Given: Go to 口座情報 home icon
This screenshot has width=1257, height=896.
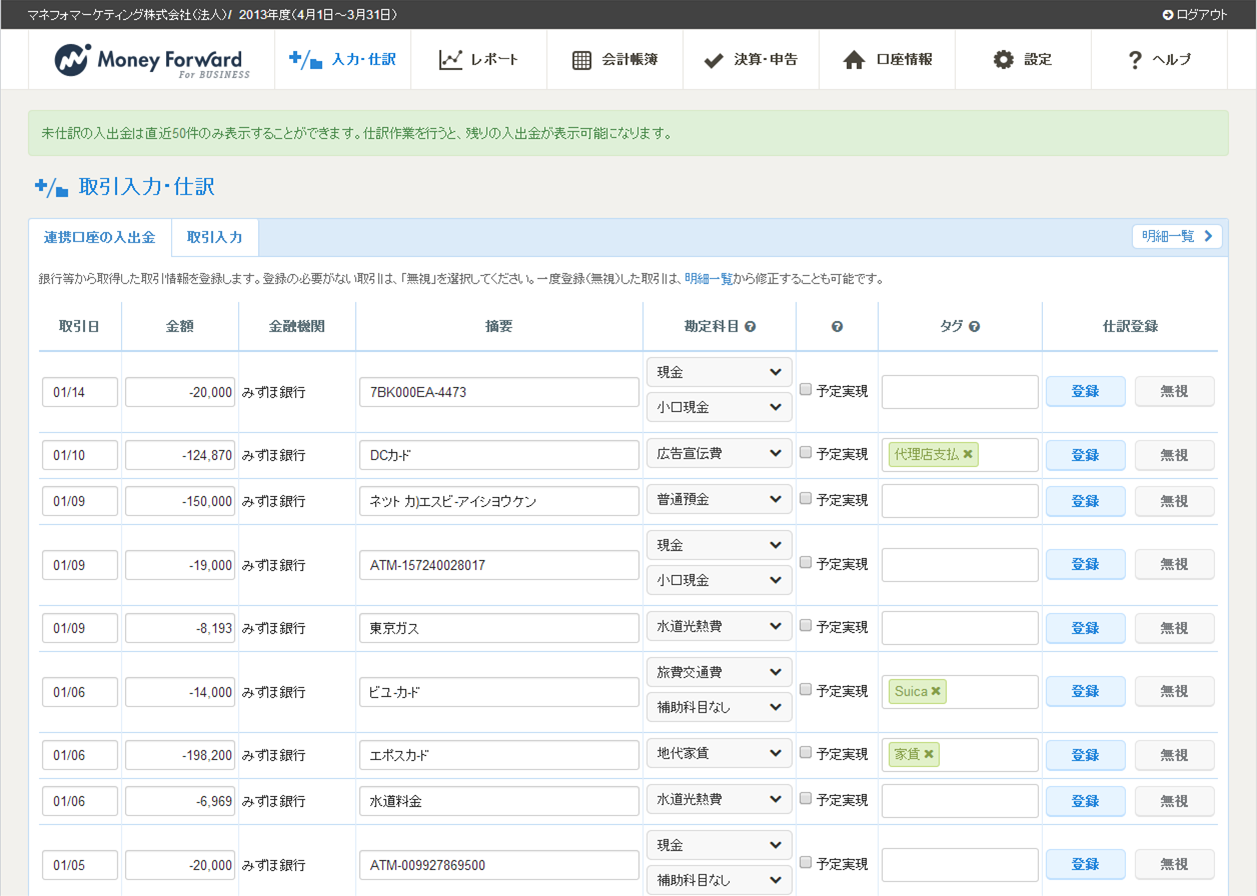Looking at the screenshot, I should 887,60.
